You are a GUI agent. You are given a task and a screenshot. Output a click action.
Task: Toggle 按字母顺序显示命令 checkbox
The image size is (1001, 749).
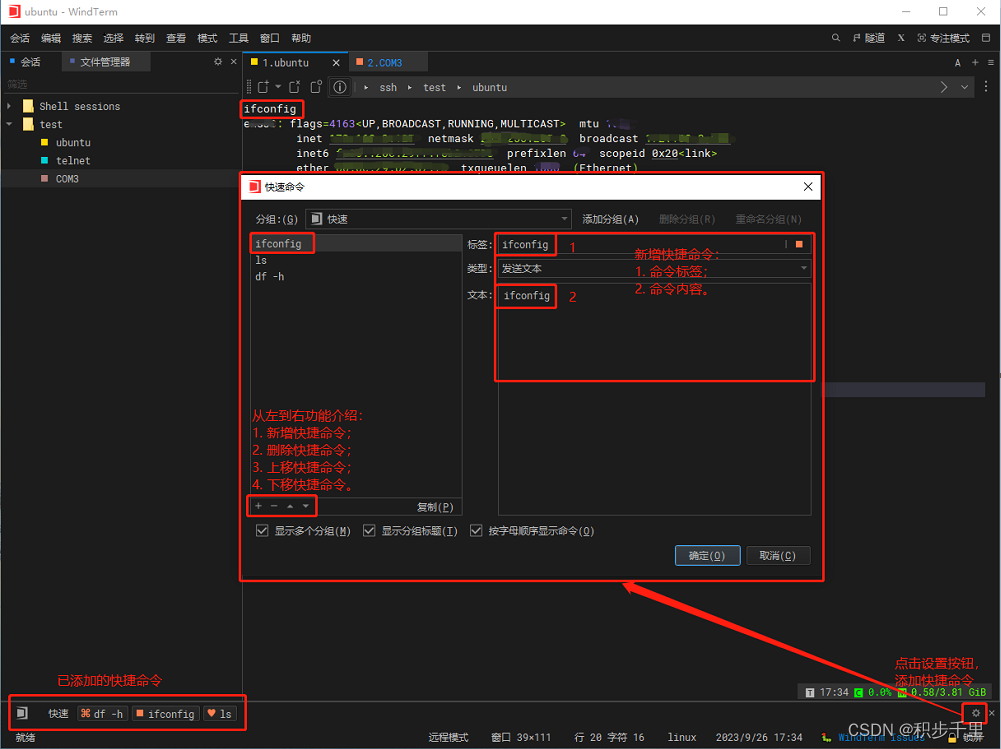tap(476, 531)
